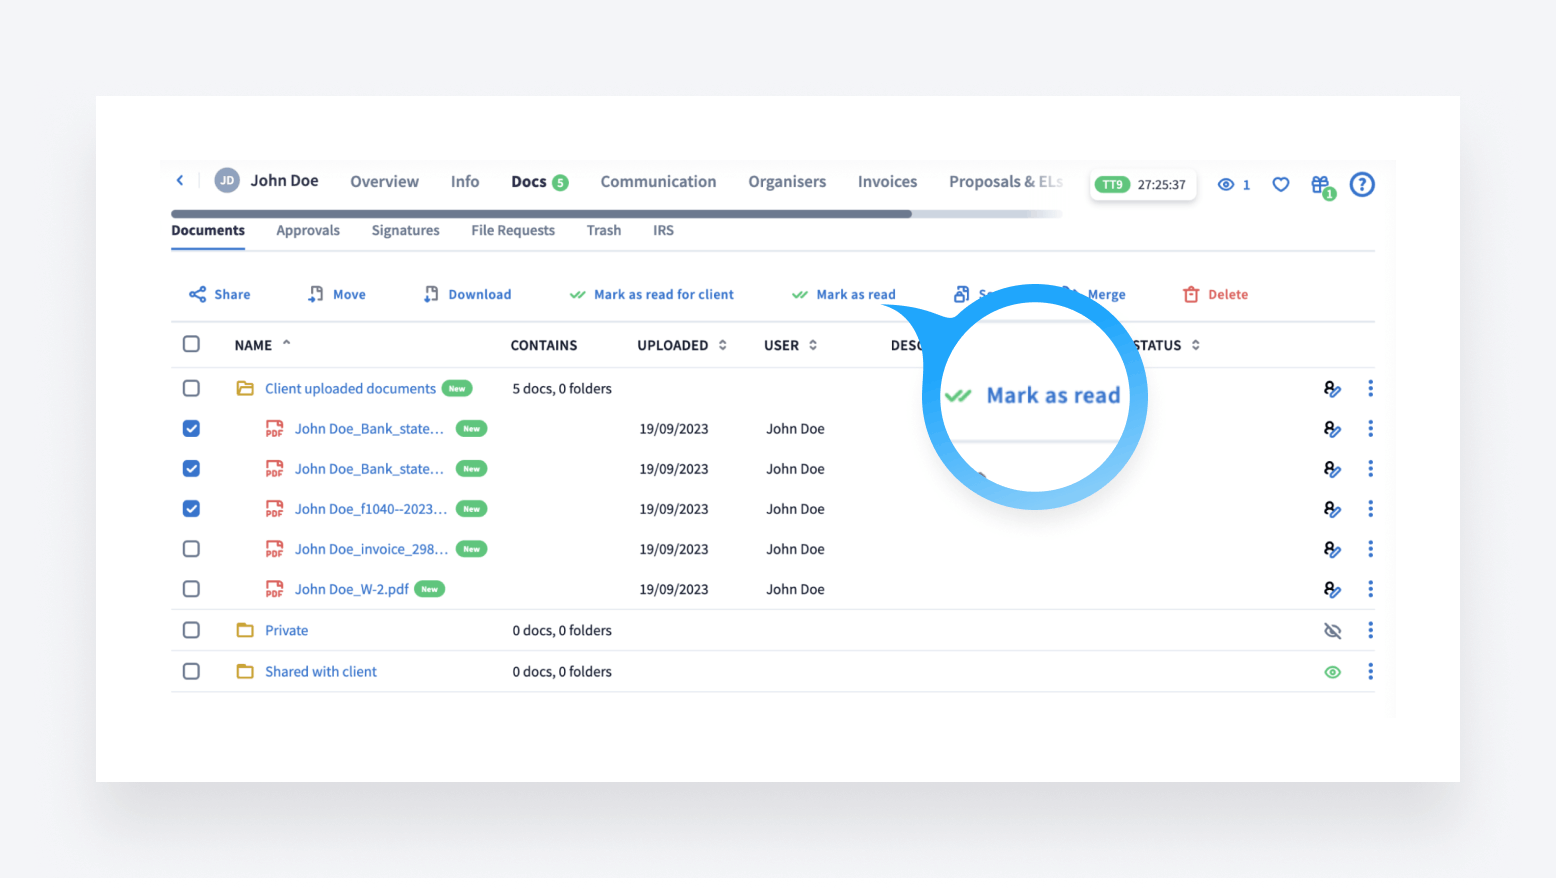Viewport: 1556px width, 890px height.
Task: Open the Invoices tab
Action: point(887,181)
